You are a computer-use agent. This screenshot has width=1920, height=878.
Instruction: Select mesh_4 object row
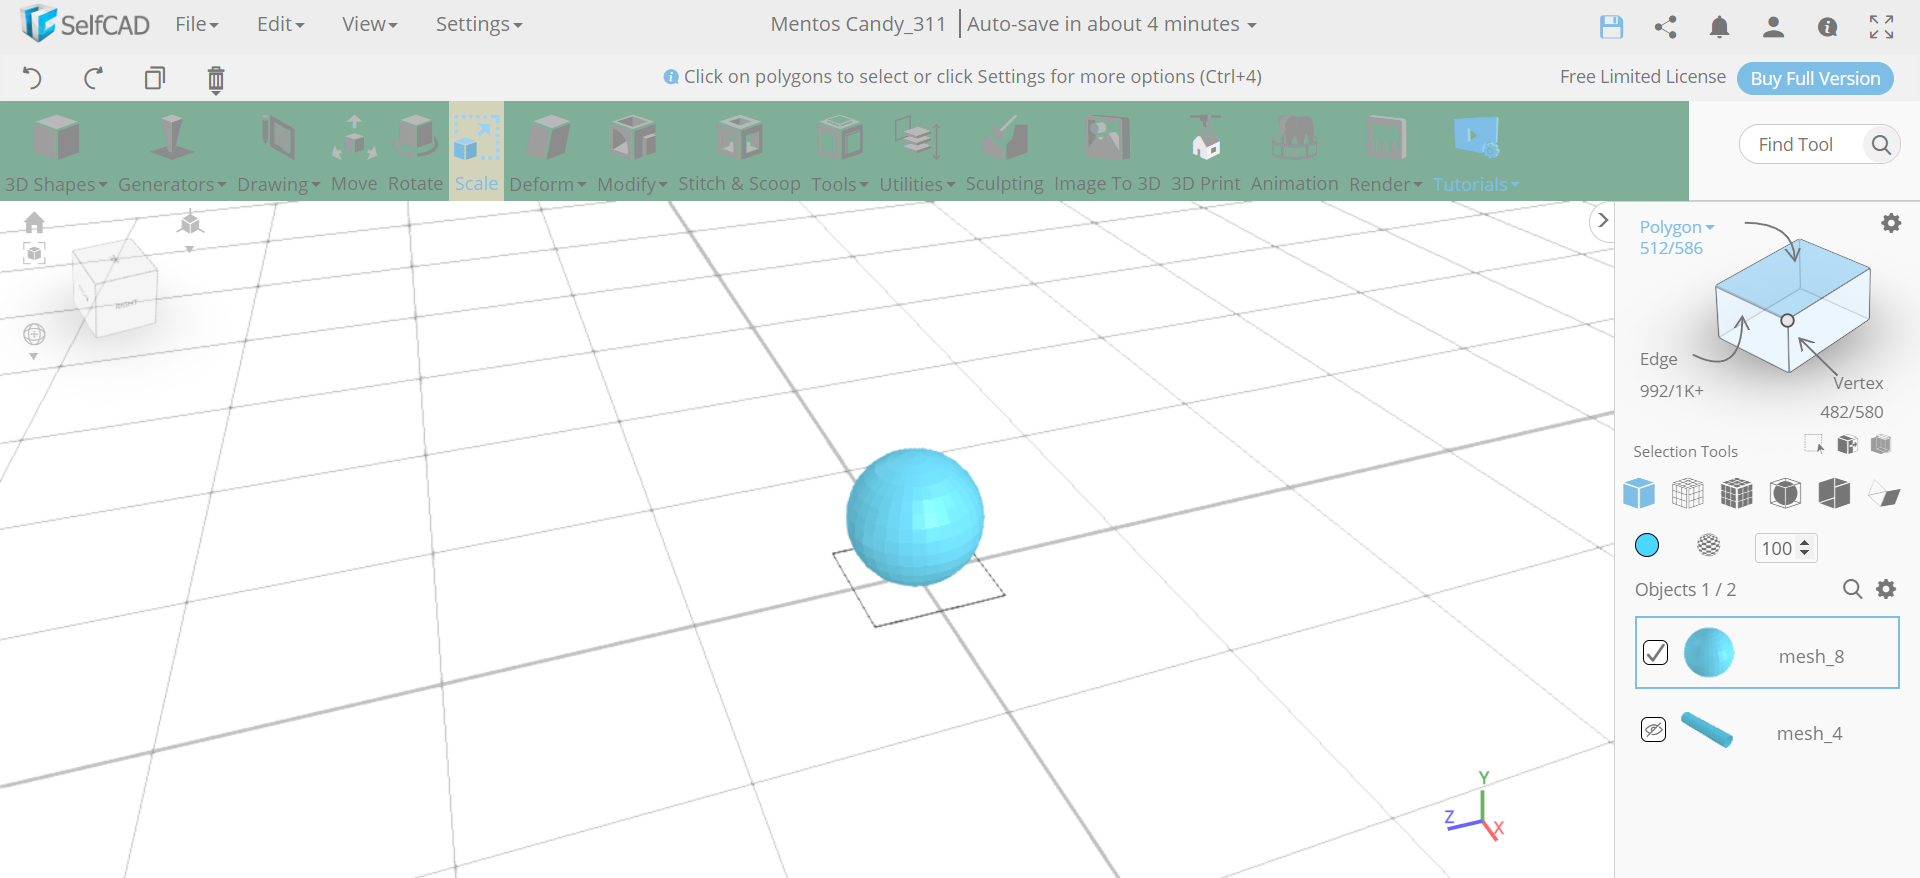pos(1767,731)
